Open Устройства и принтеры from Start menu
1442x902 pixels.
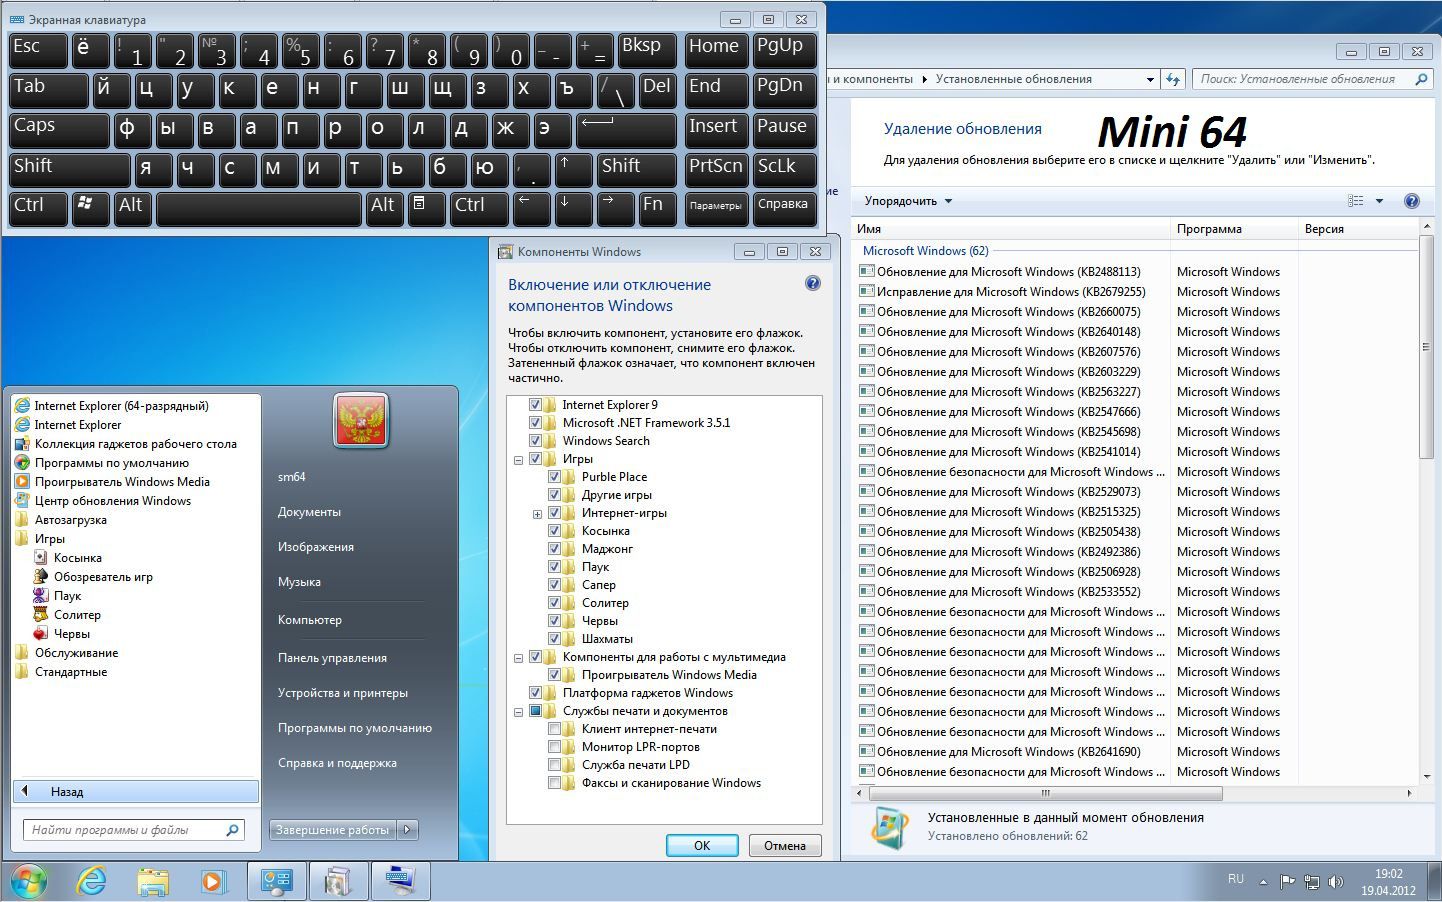pyautogui.click(x=342, y=693)
